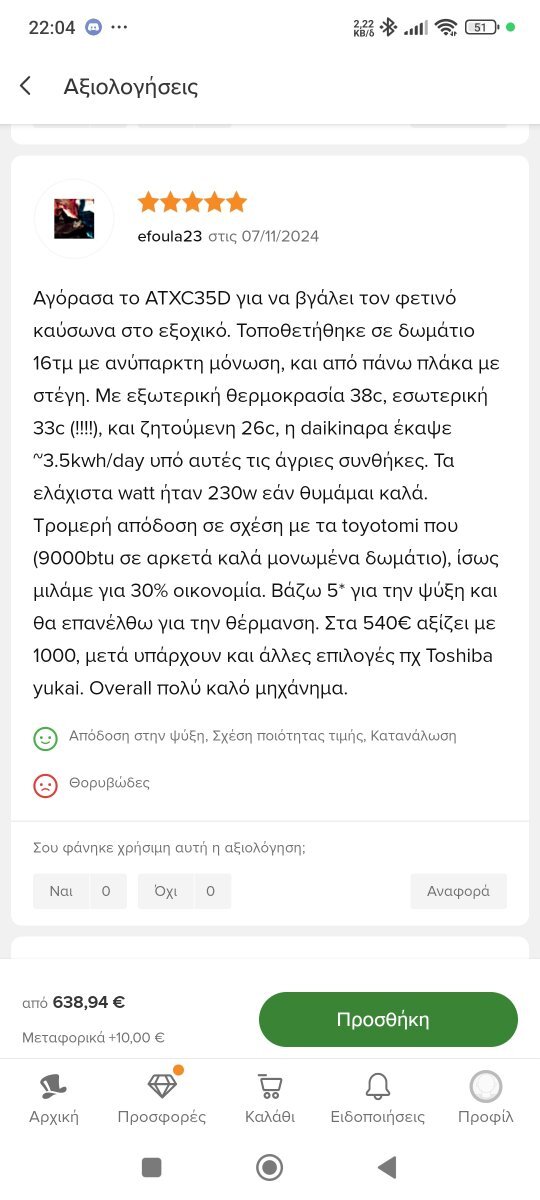Tap the price από 638,94 €
540x1200 pixels.
[x=74, y=1002]
